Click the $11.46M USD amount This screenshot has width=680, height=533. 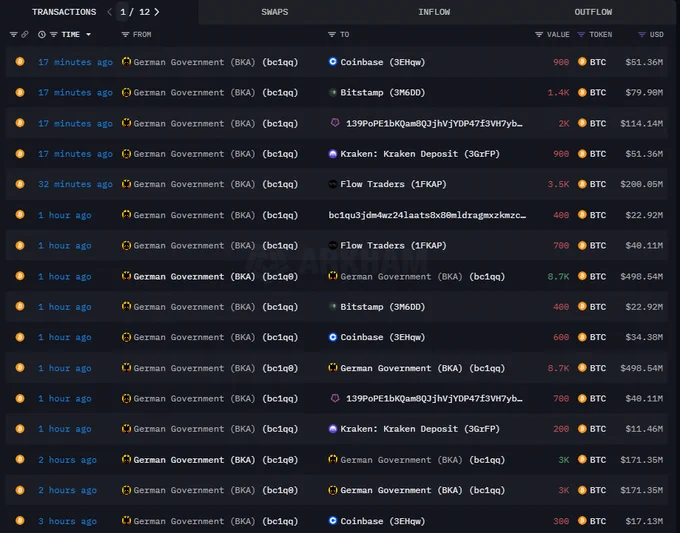[x=644, y=428]
